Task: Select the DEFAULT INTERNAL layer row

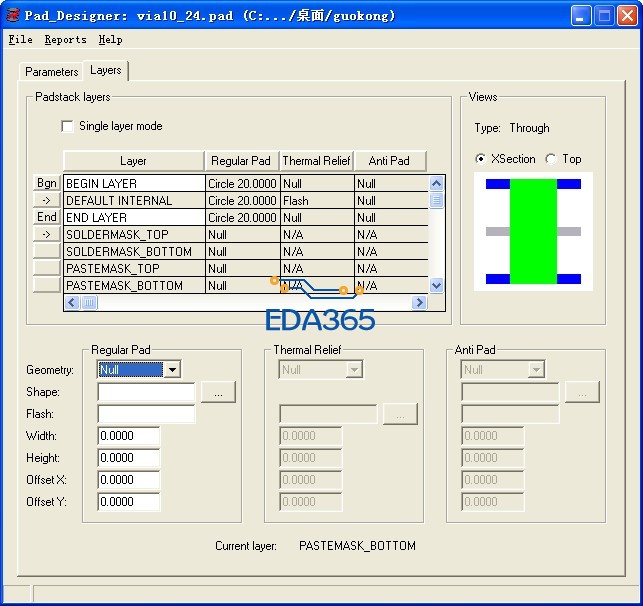Action: [x=246, y=200]
